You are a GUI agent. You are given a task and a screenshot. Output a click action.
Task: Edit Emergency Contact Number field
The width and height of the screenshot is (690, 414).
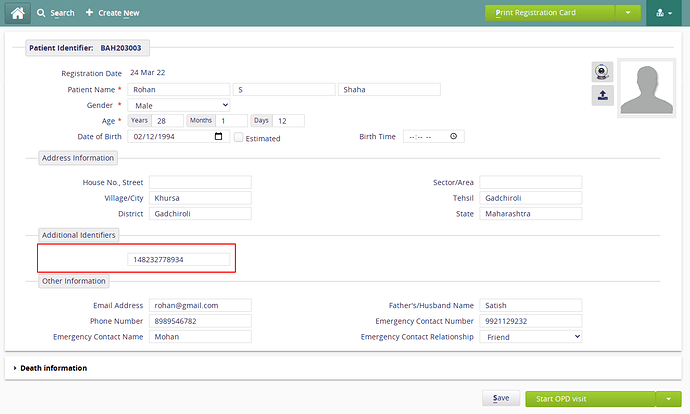coord(531,321)
